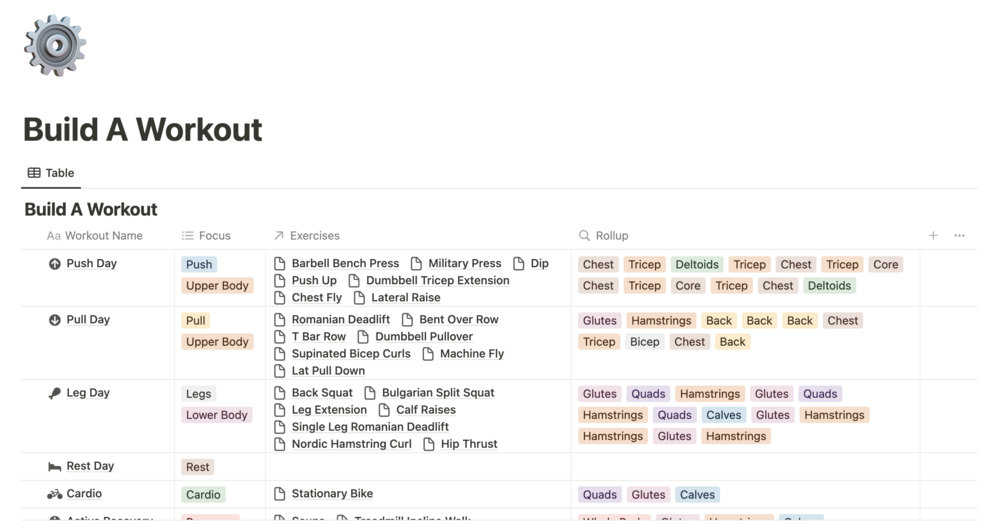Open the Dip exercise page
Viewport: 1005px width, 532px height.
point(540,263)
